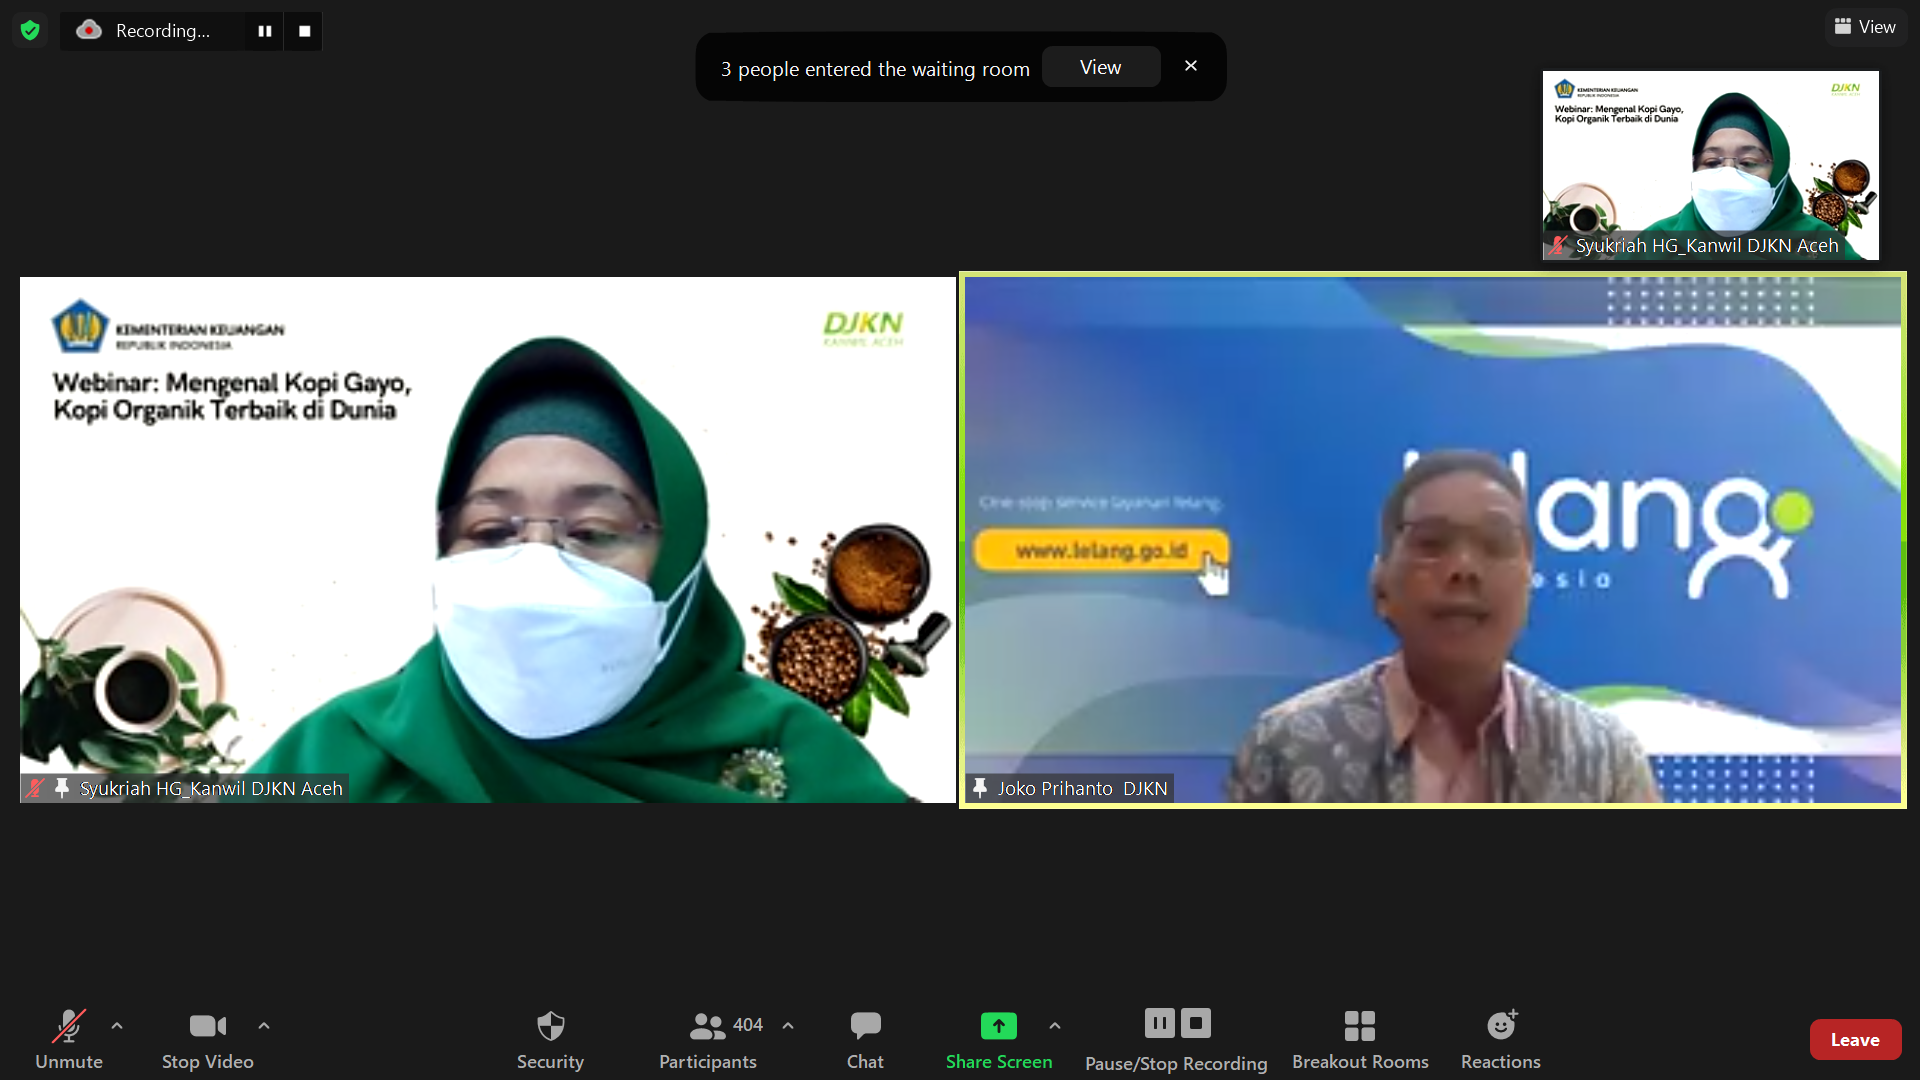This screenshot has width=1920, height=1080.
Task: Pause the cloud recording
Action: 1160,1023
